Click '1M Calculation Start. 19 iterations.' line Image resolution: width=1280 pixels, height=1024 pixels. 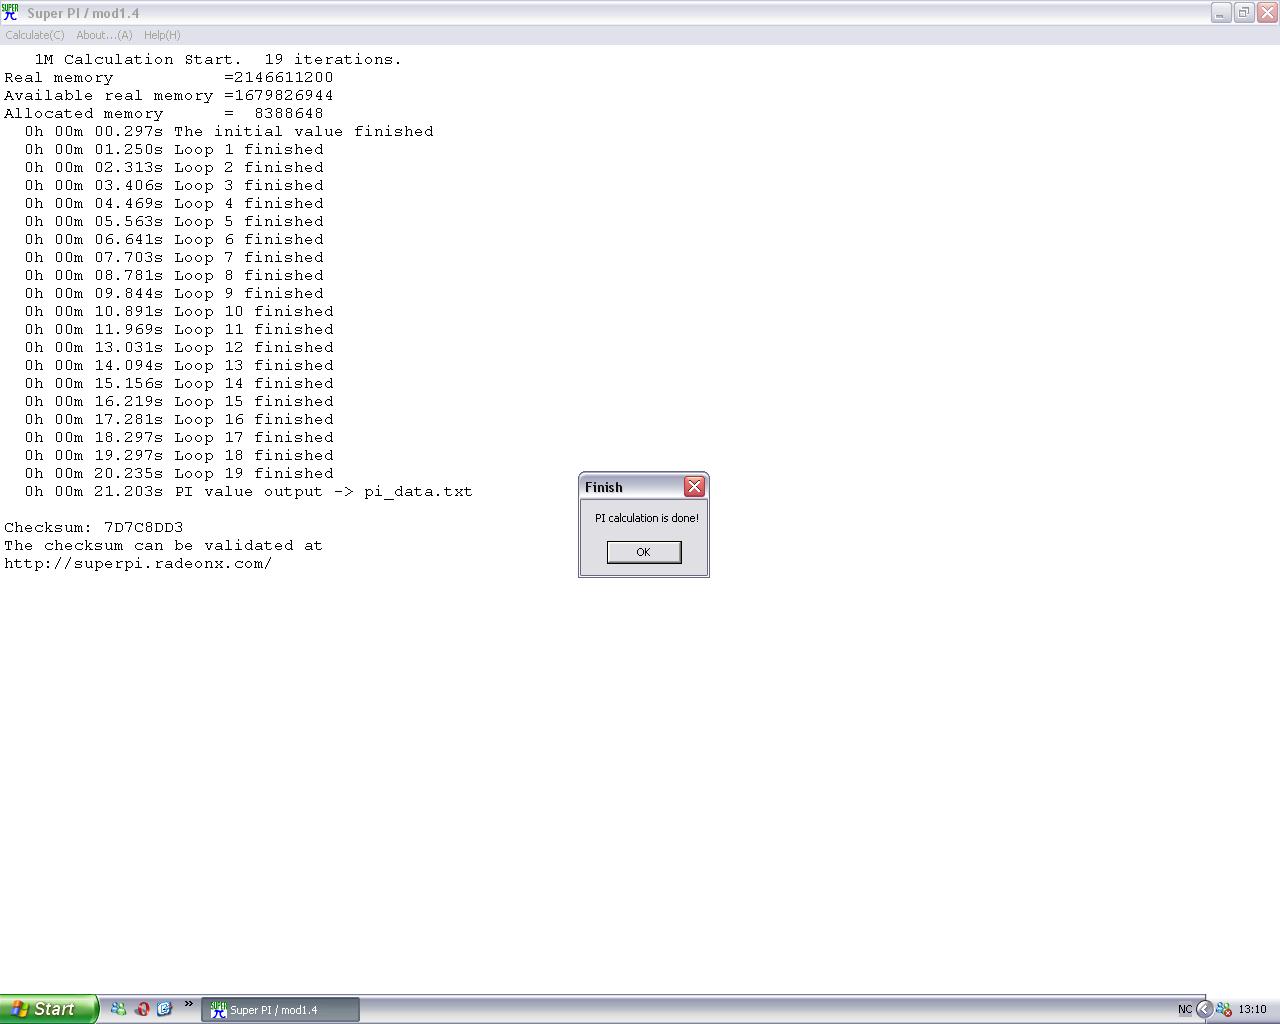[218, 60]
